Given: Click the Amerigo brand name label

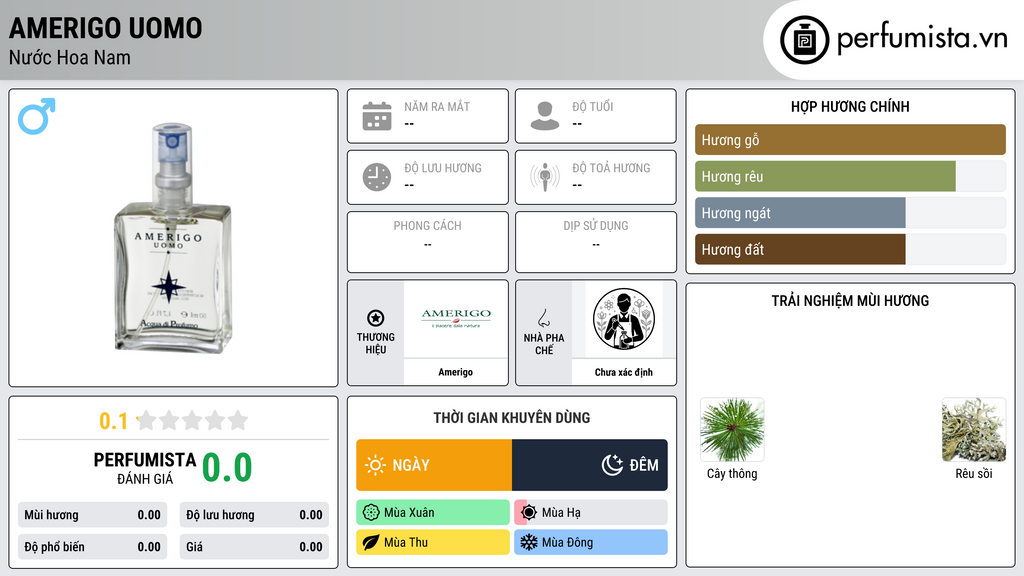Looking at the screenshot, I should [456, 372].
